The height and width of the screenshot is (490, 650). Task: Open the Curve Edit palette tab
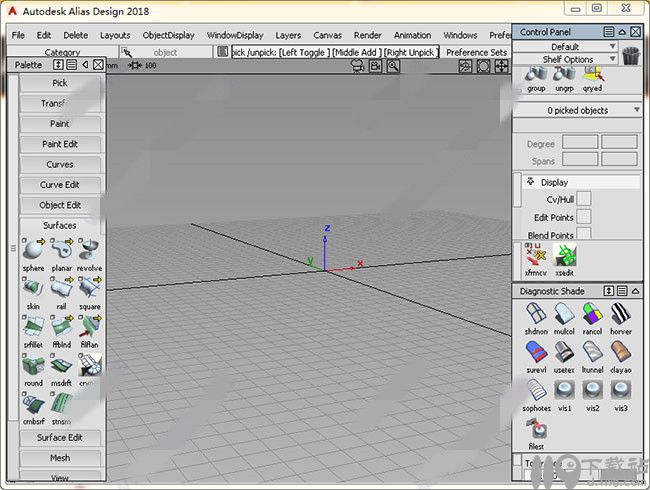[x=60, y=184]
